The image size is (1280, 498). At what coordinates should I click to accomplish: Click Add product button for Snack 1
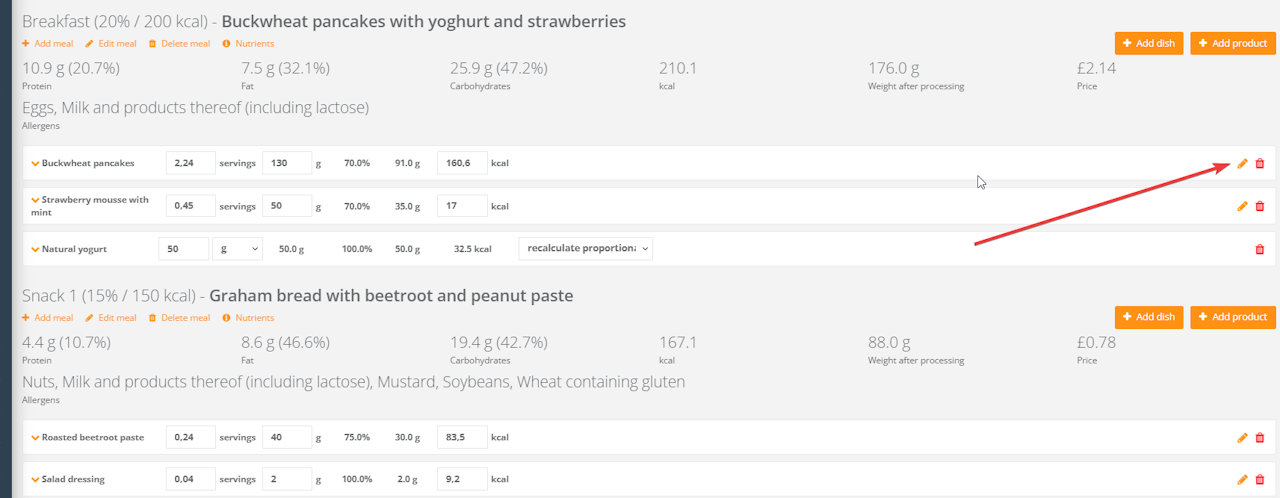point(1232,317)
